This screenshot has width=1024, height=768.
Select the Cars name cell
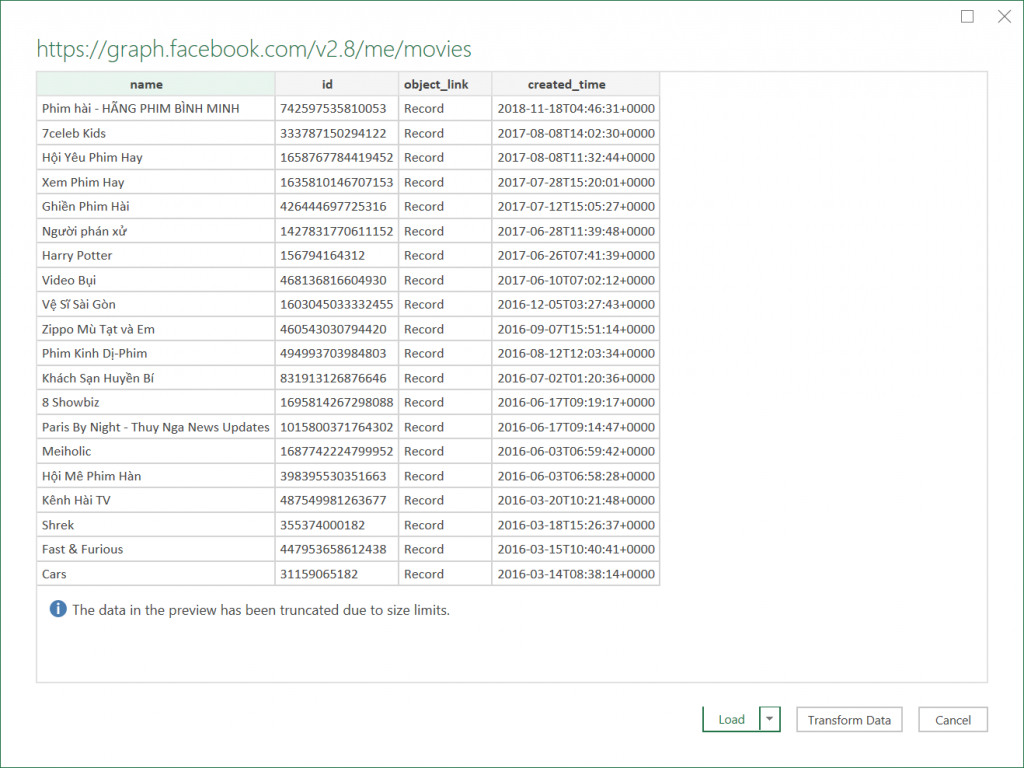pos(54,574)
